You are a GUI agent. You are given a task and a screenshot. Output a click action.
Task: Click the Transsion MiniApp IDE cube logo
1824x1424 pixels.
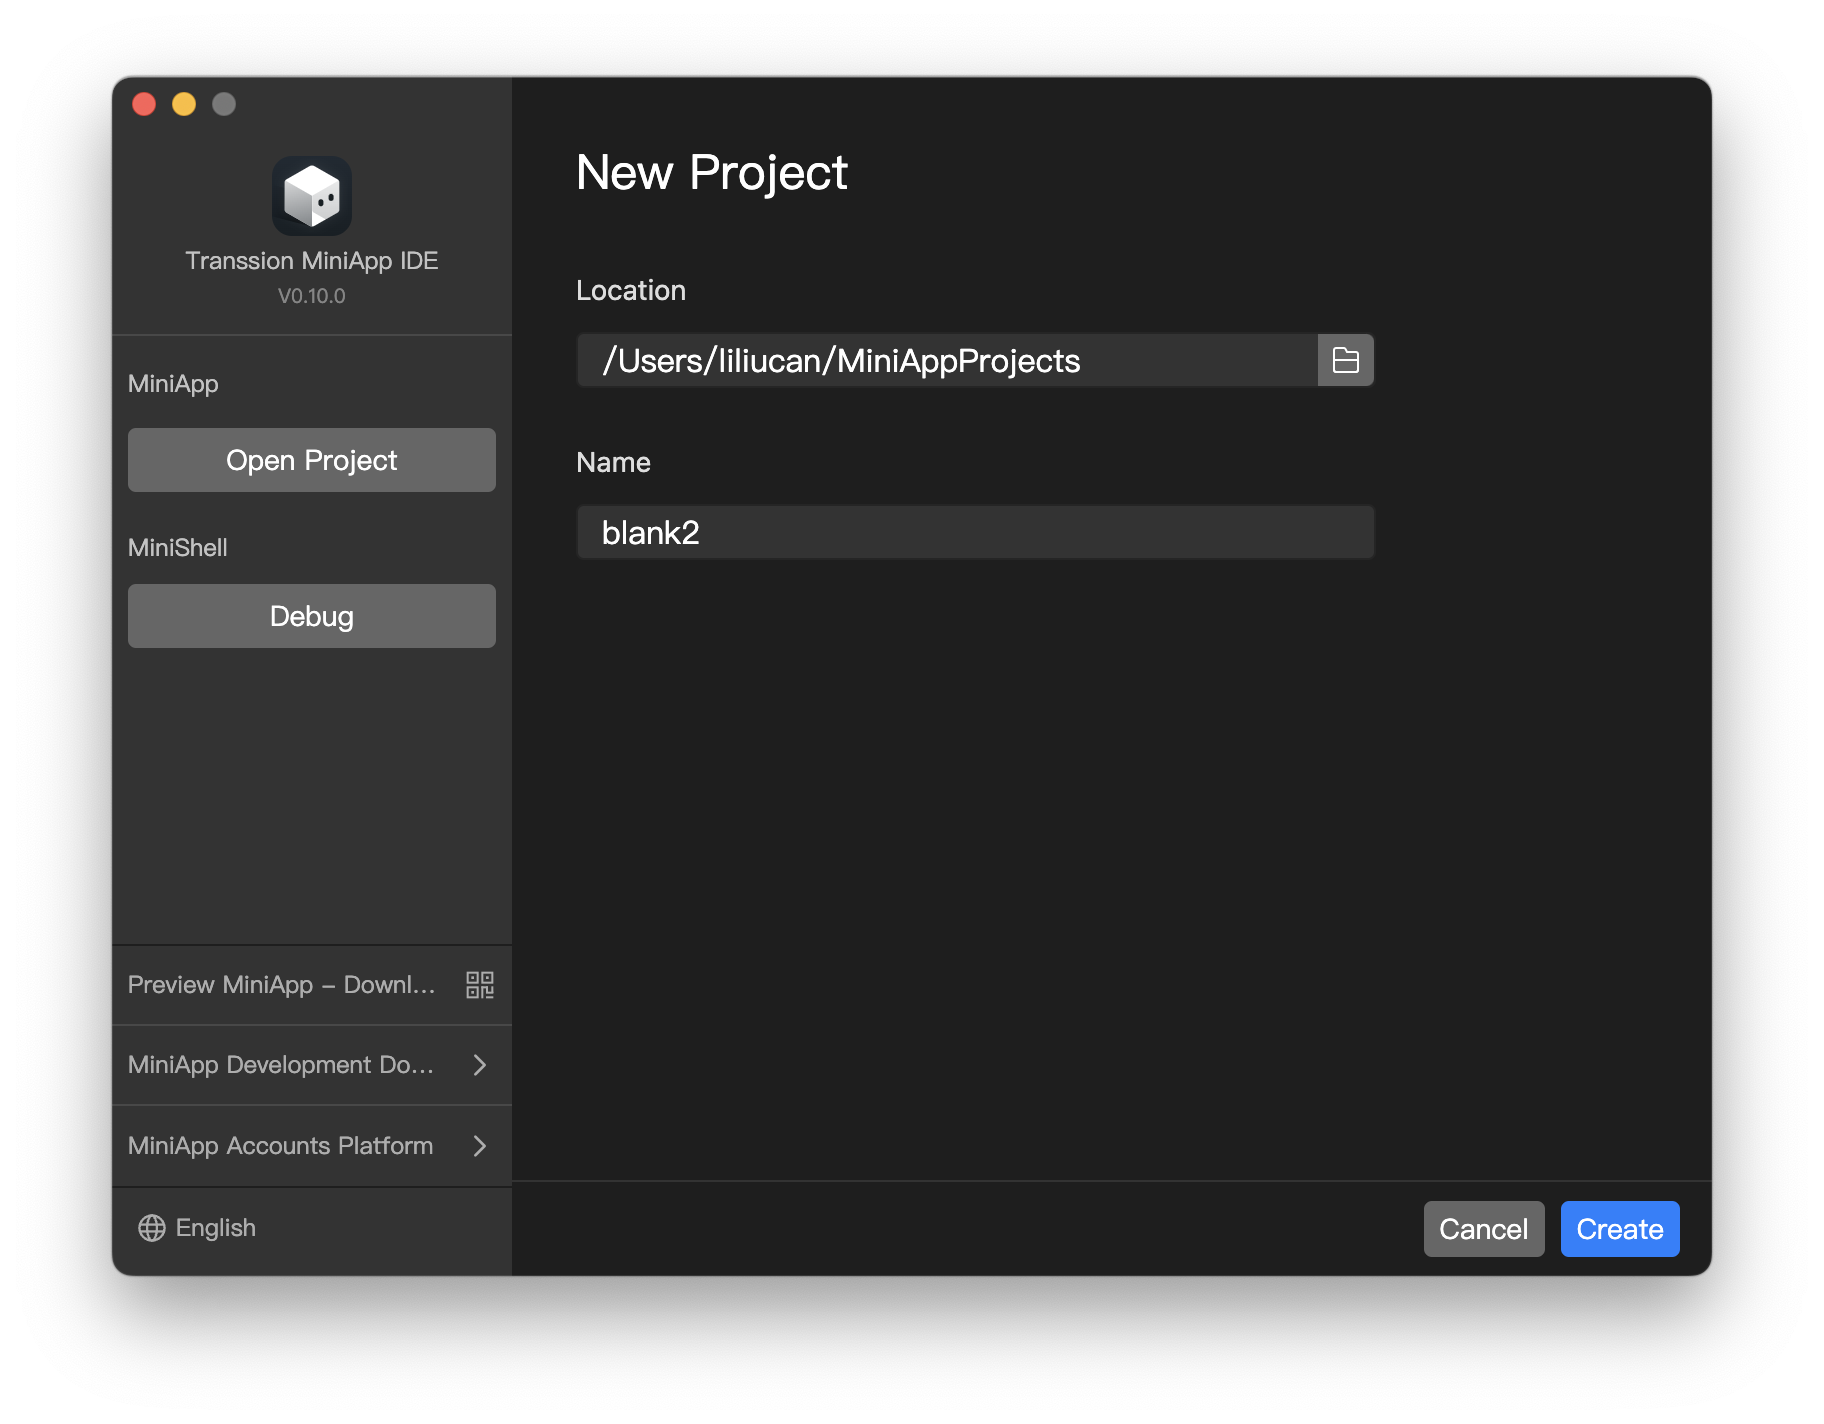tap(312, 196)
